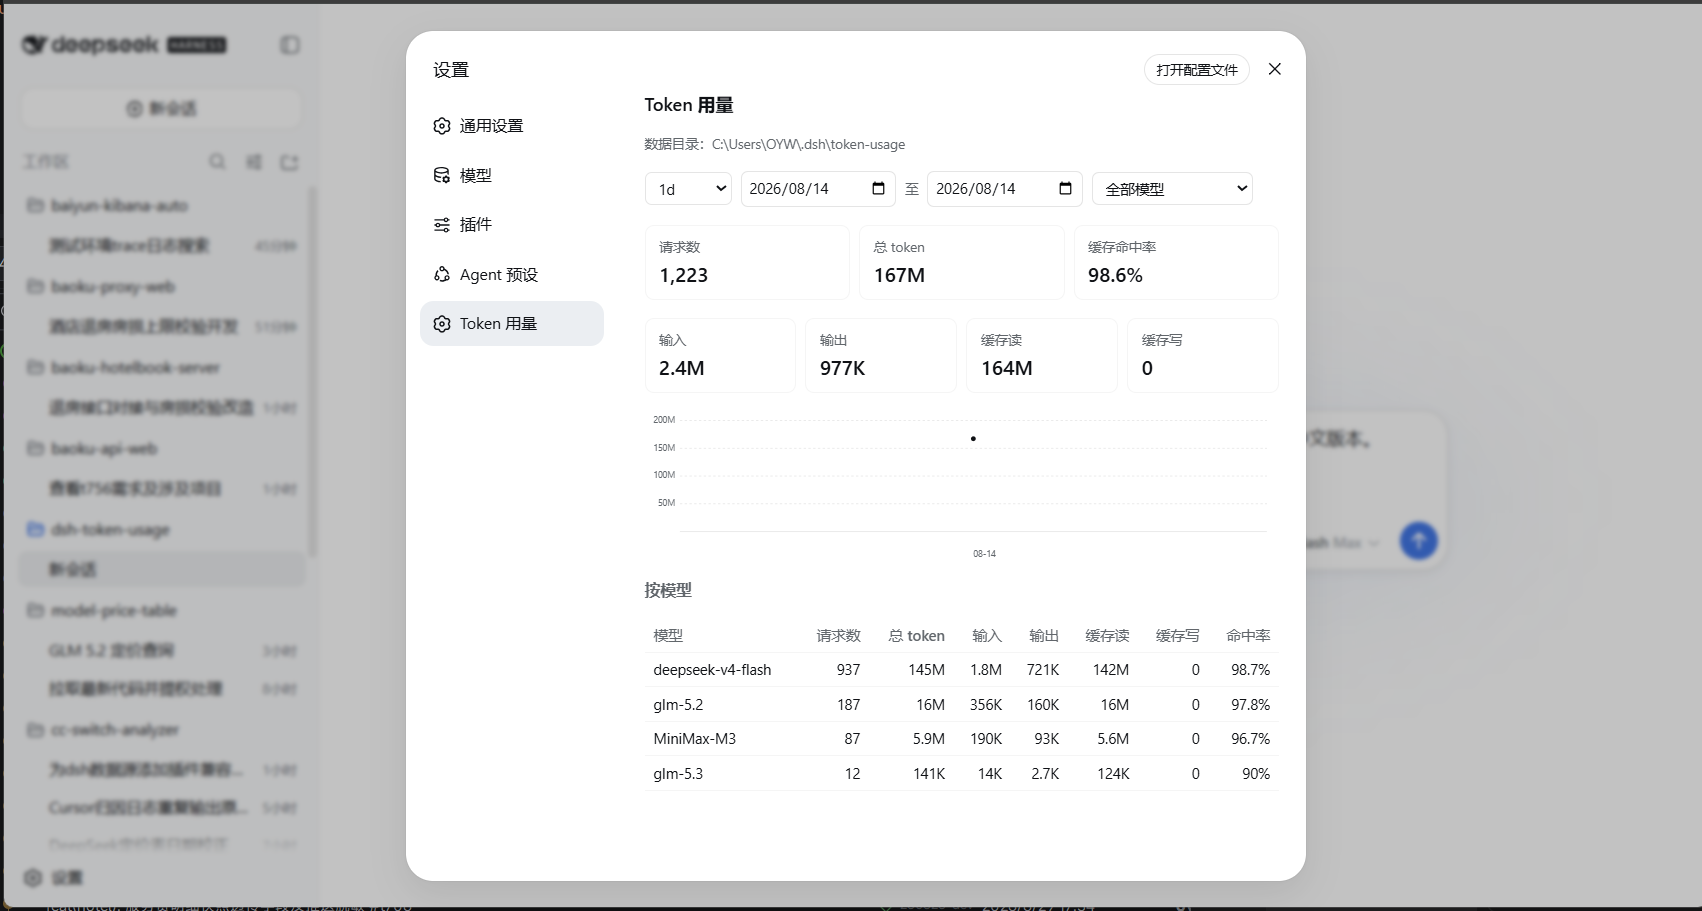Open the model-price-table folder in sidebar

[x=161, y=611]
